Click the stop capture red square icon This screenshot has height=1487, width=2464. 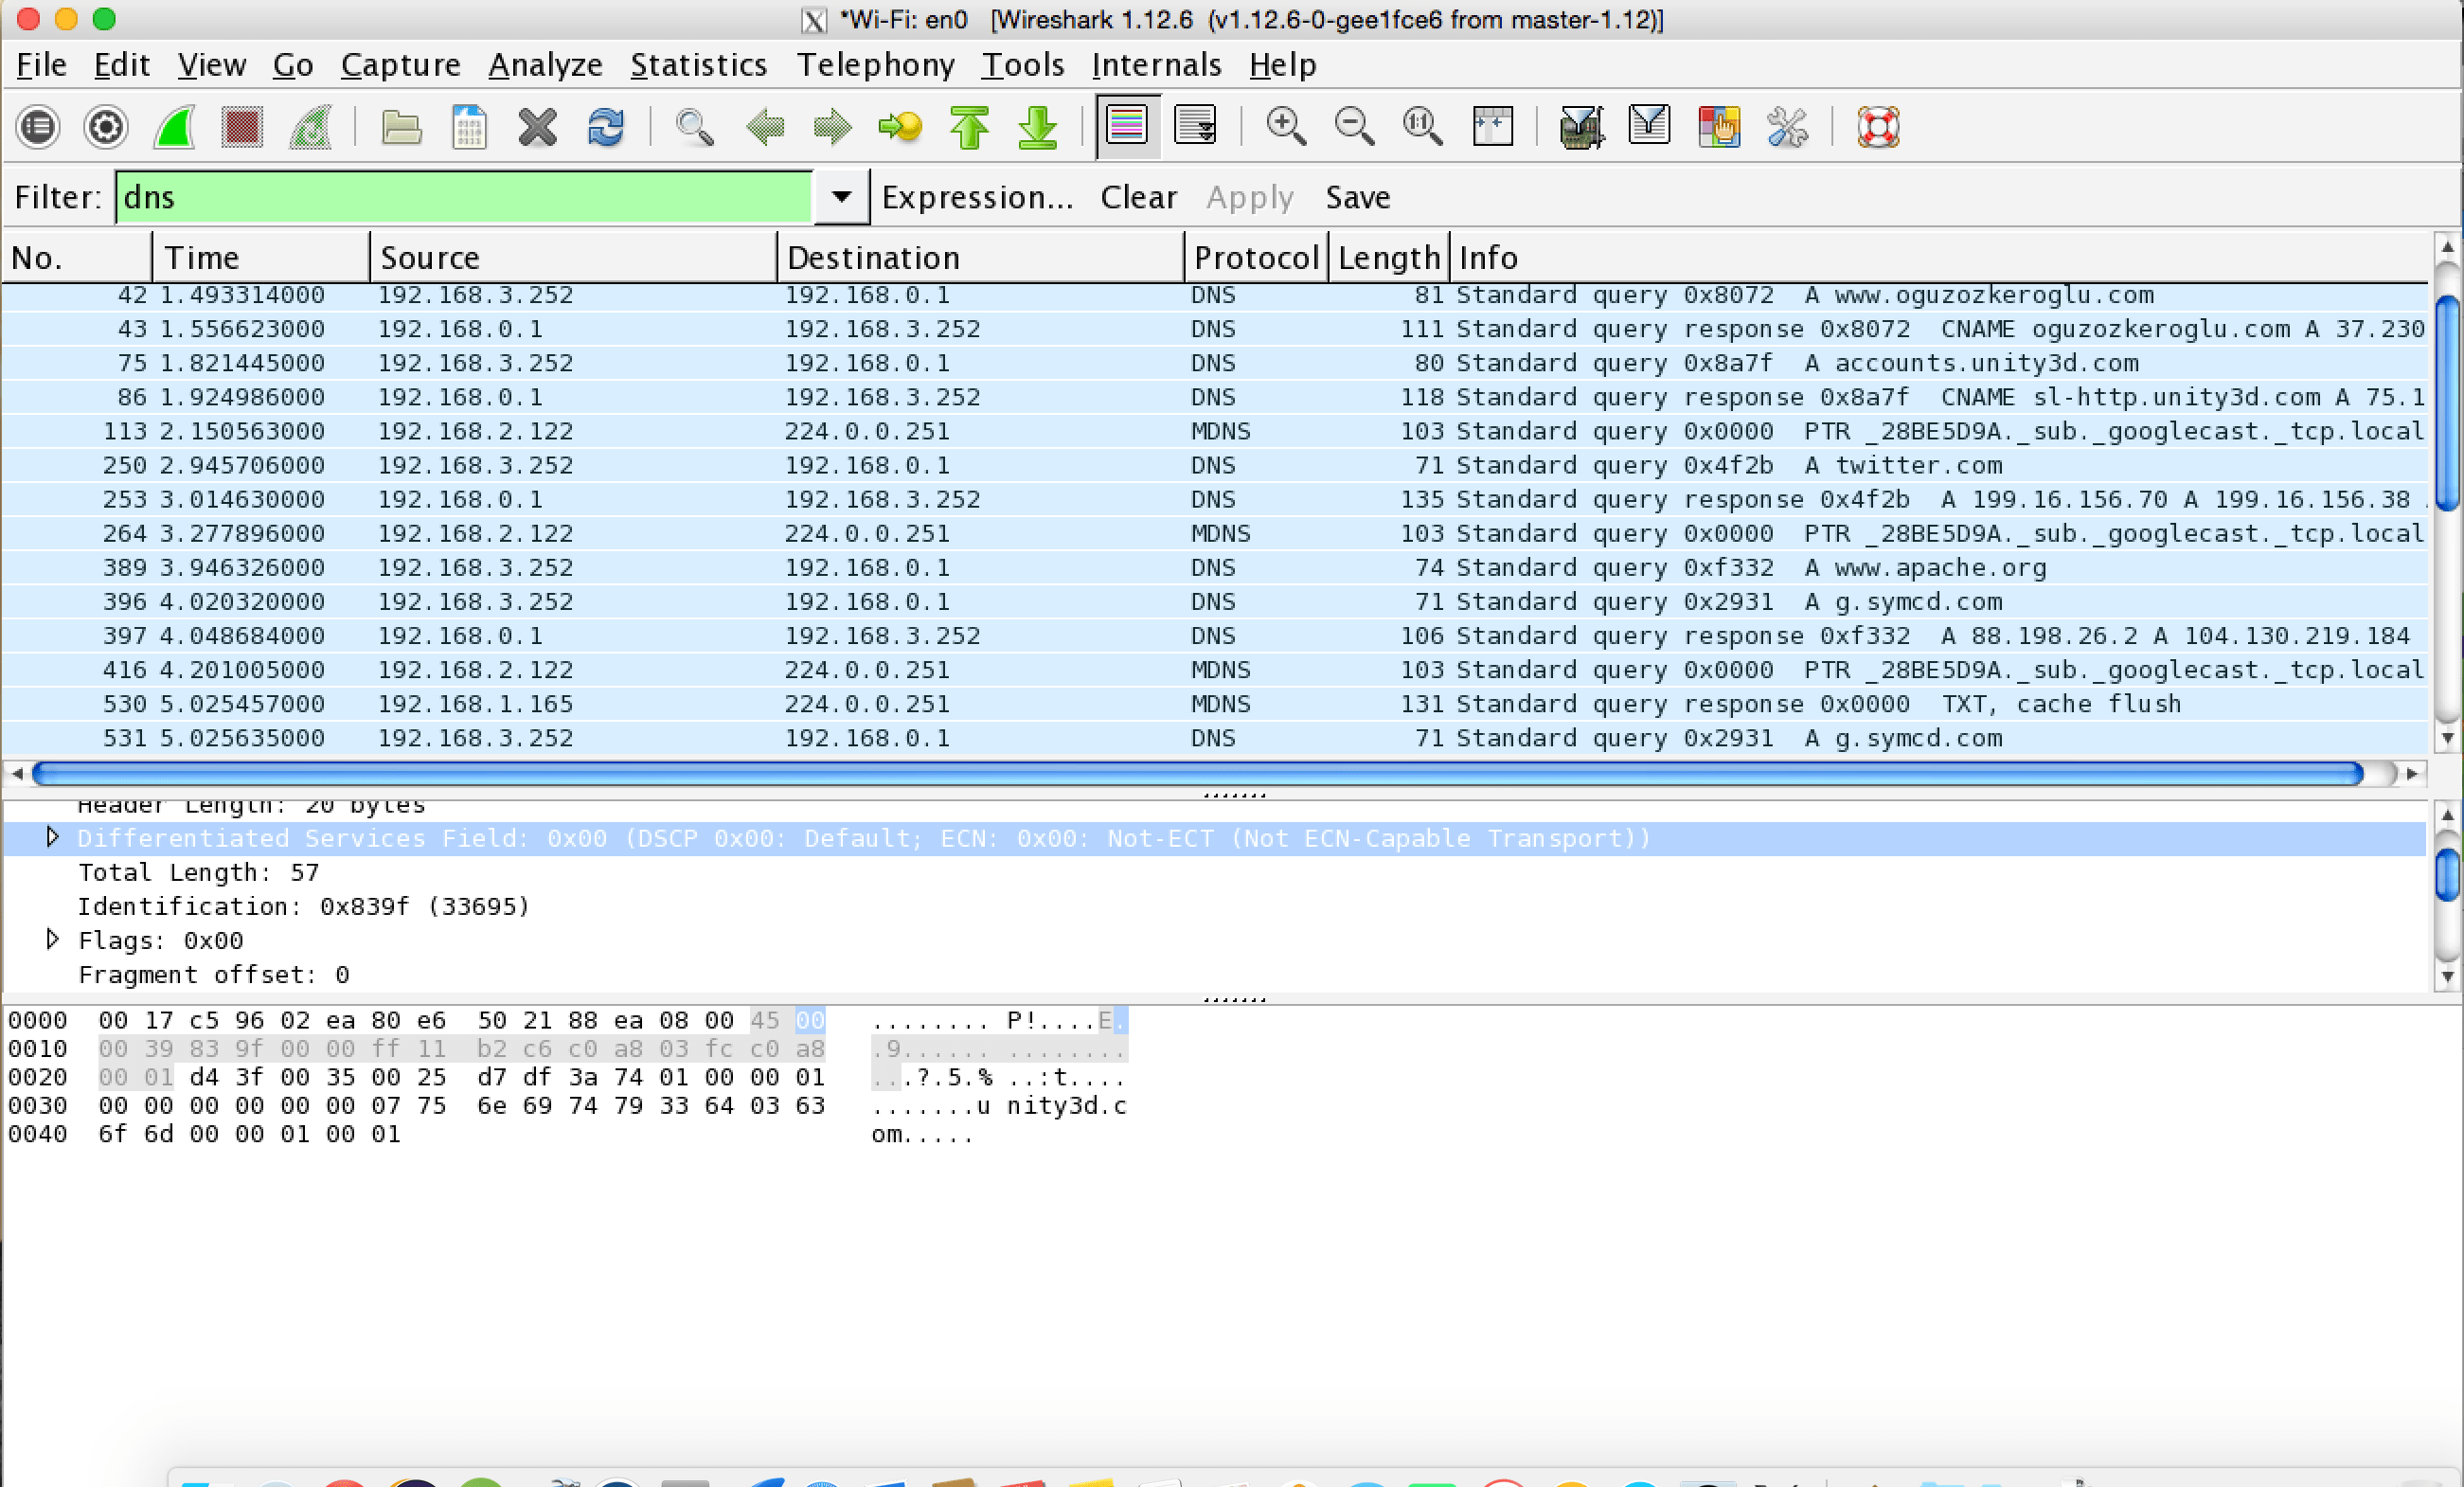(x=241, y=128)
